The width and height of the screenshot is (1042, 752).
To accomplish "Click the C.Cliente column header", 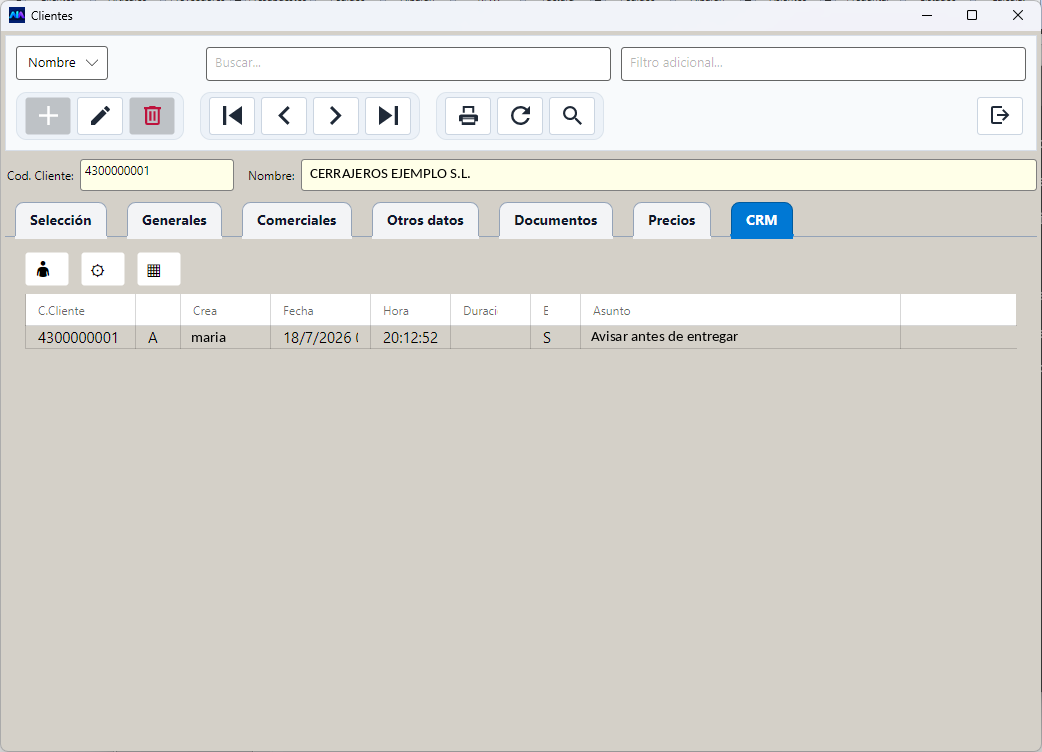I will [80, 310].
